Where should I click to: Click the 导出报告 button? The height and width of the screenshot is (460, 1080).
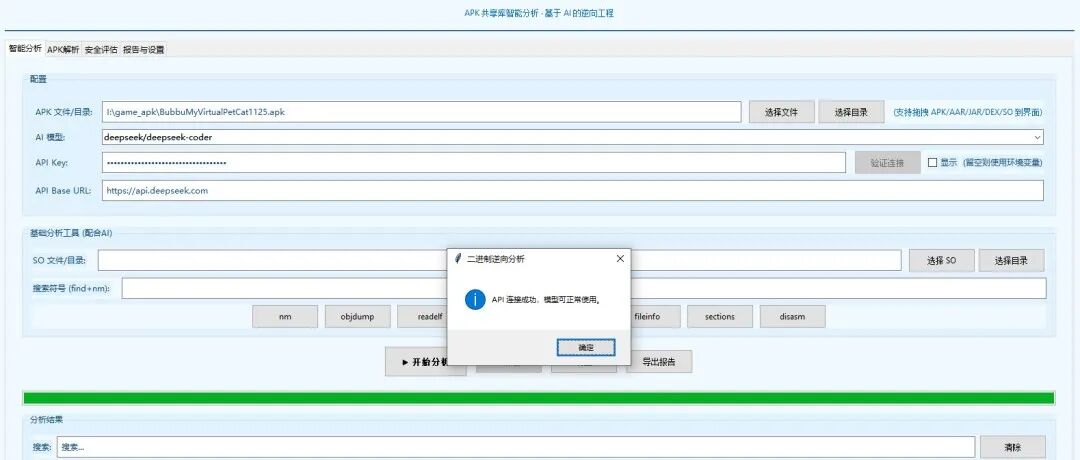point(659,362)
